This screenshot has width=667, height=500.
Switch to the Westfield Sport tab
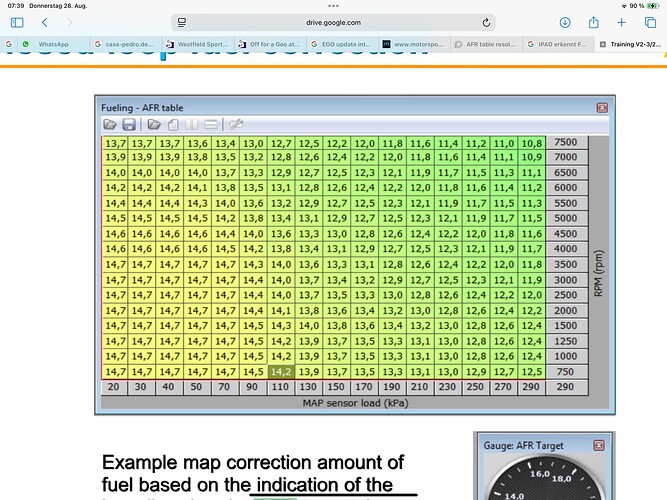click(198, 44)
